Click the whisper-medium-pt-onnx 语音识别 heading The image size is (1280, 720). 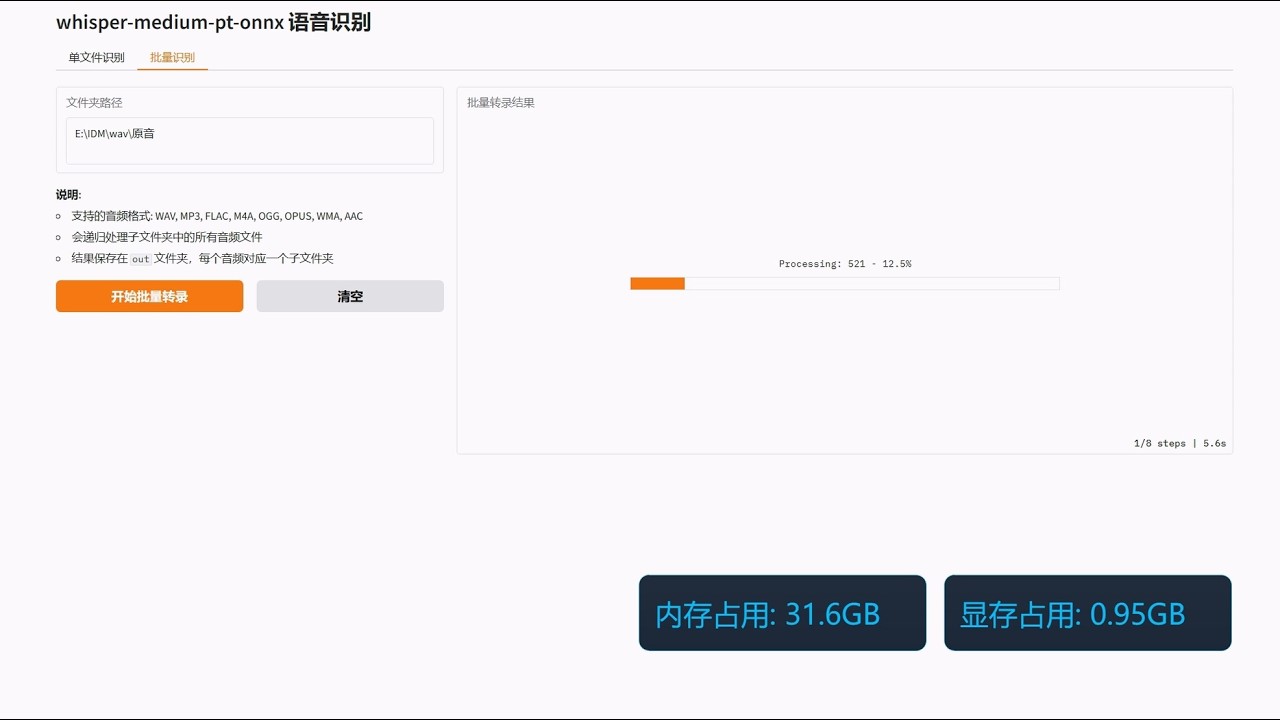[213, 22]
